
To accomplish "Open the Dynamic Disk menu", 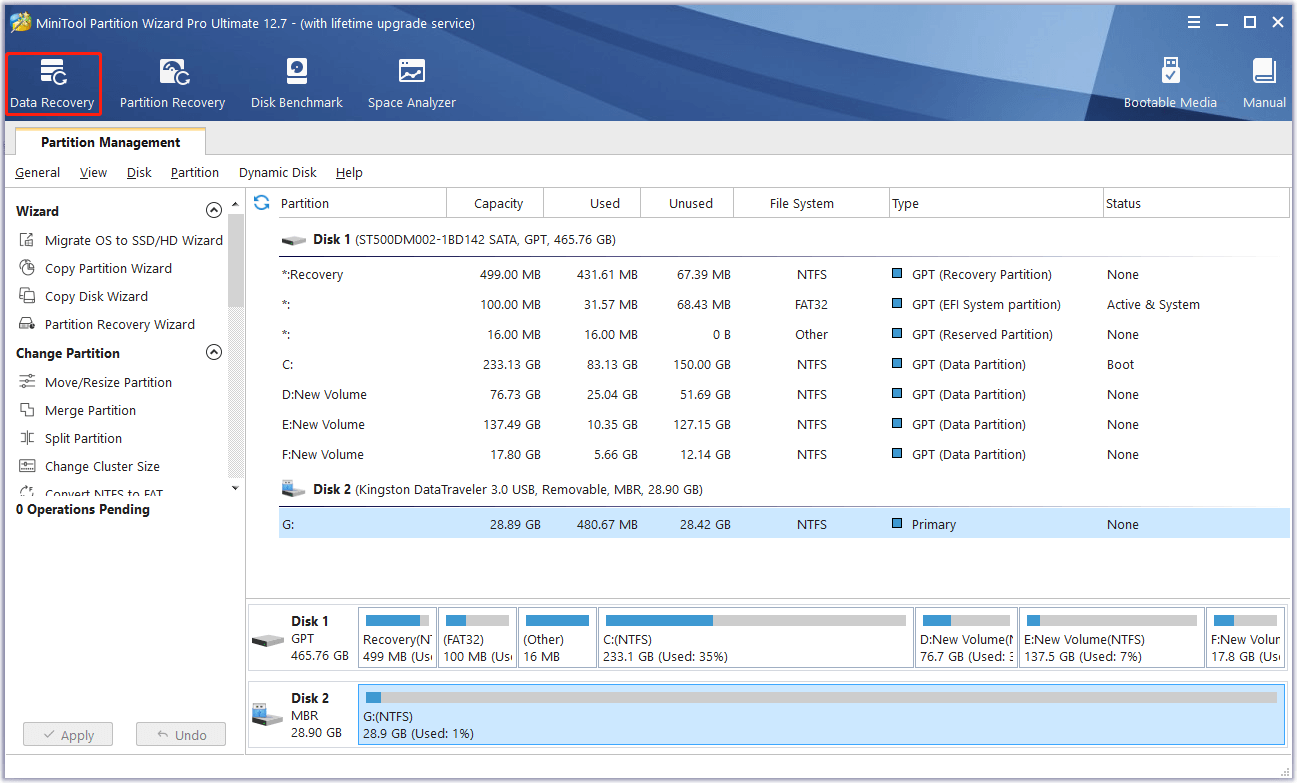I will tap(278, 172).
